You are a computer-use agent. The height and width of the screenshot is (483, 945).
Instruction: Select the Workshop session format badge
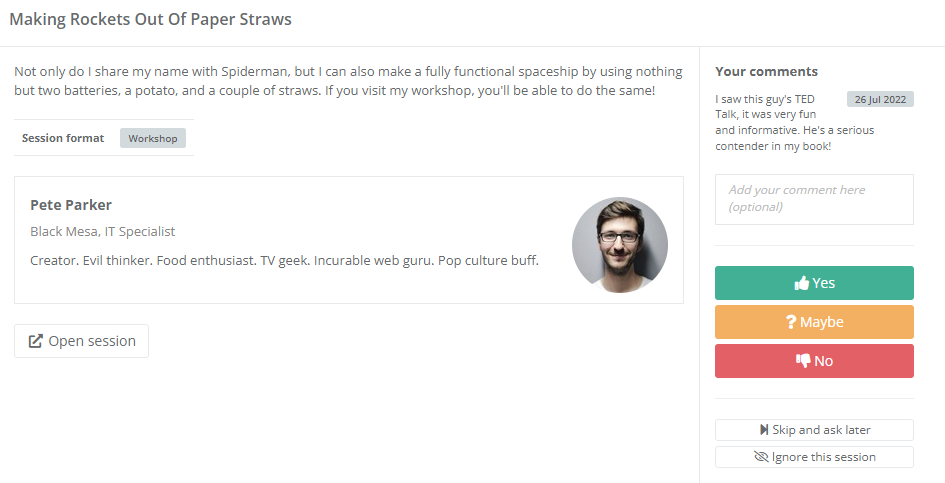tap(152, 139)
